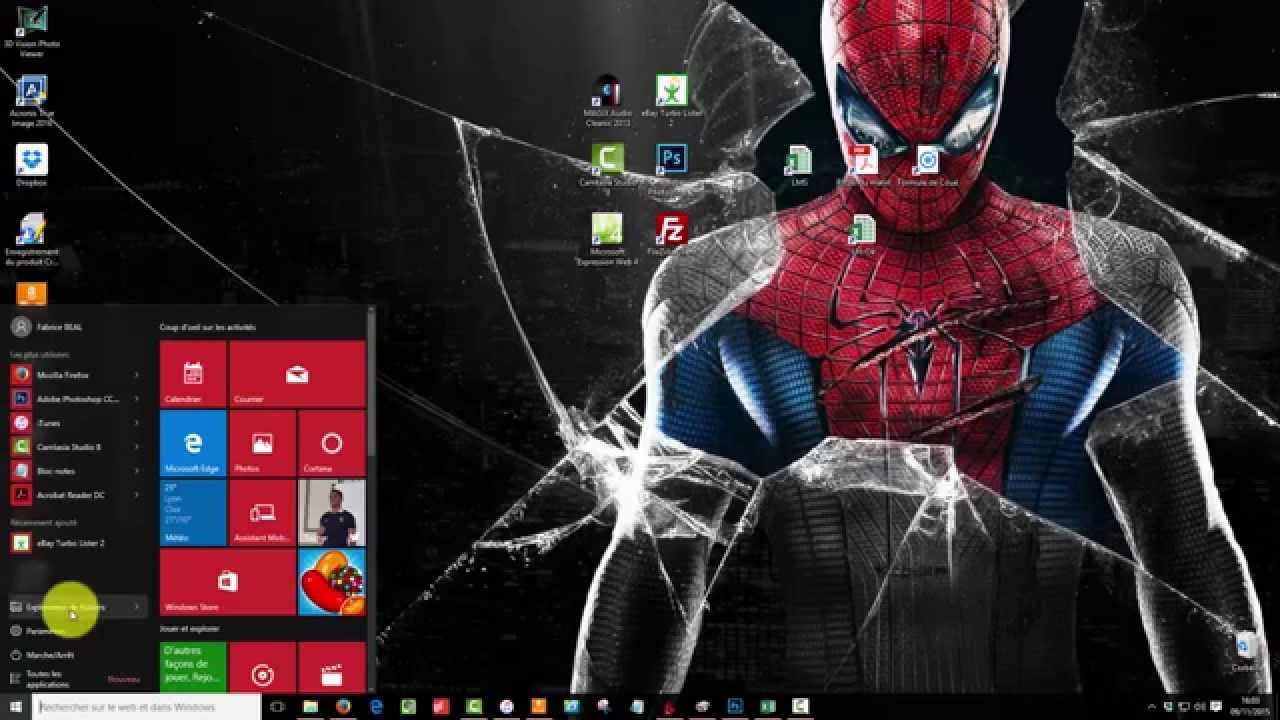Viewport: 1280px width, 720px height.
Task: Expand Camtasia Studio 8 jump list arrow
Action: pos(136,447)
